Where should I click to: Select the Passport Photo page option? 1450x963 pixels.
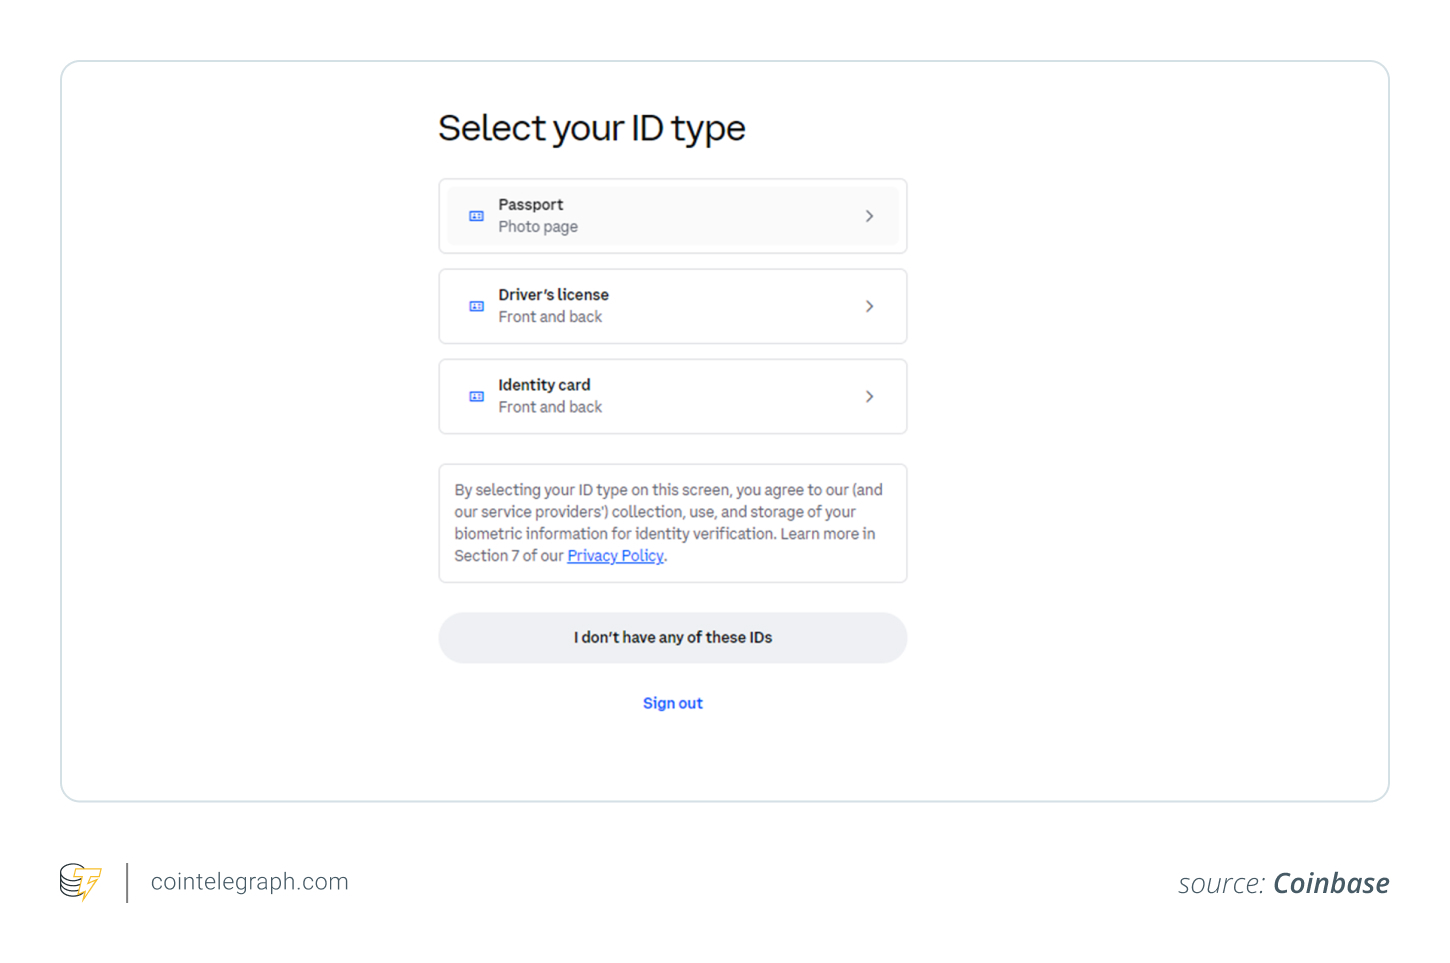coord(672,216)
